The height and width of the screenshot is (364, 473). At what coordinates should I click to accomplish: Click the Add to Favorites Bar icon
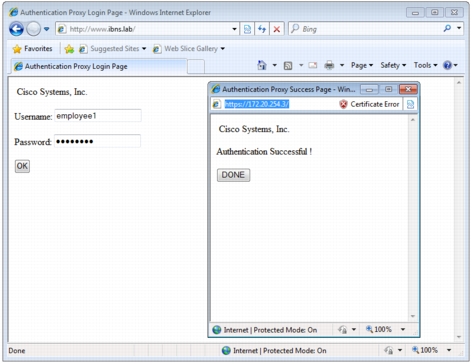[69, 49]
